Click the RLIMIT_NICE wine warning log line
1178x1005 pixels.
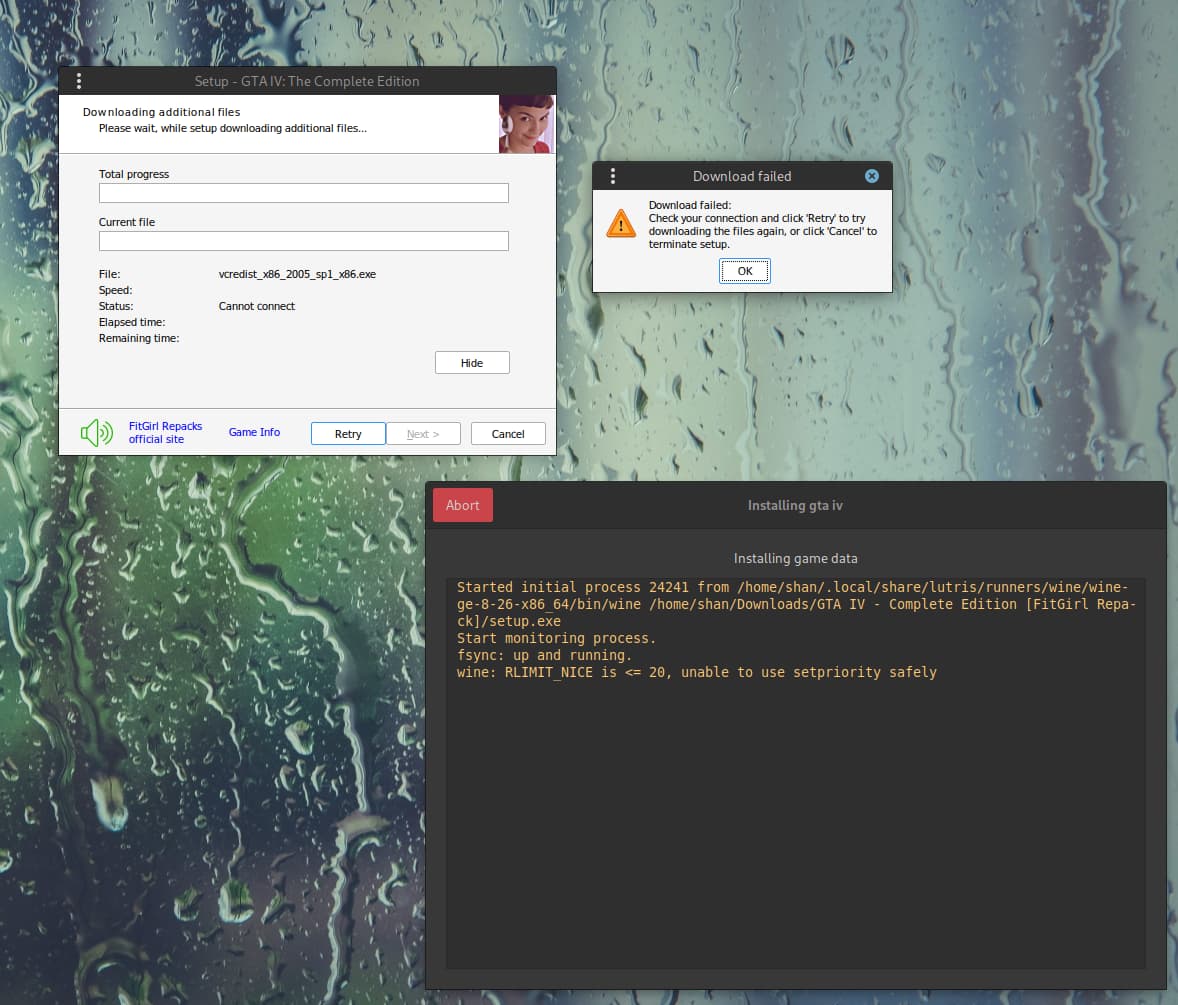(696, 672)
